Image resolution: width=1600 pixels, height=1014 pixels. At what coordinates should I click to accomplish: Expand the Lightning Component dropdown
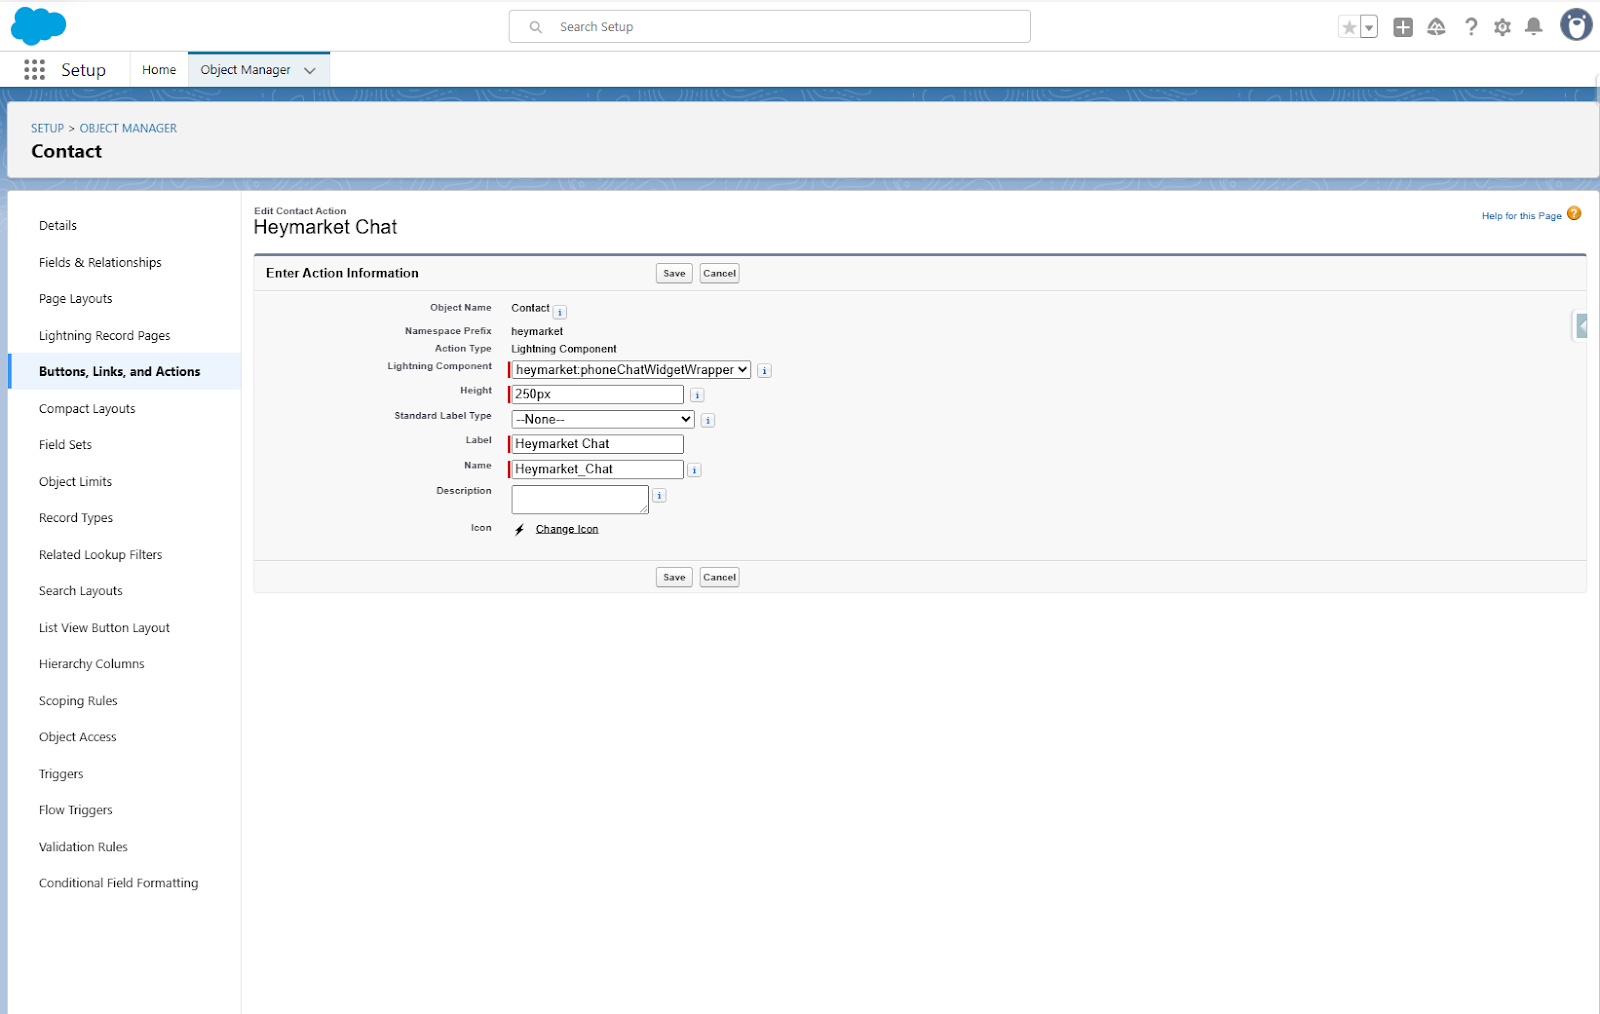[630, 370]
